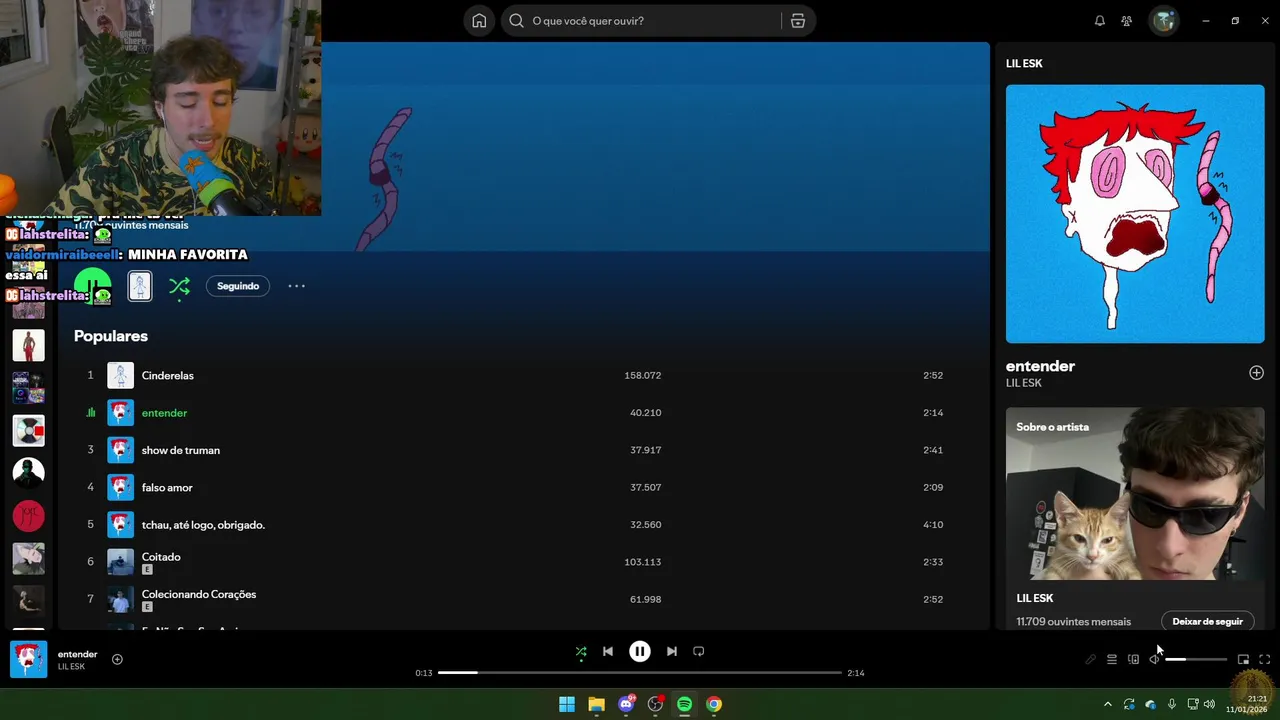Click 'Deixar de seguir' button

1207,621
